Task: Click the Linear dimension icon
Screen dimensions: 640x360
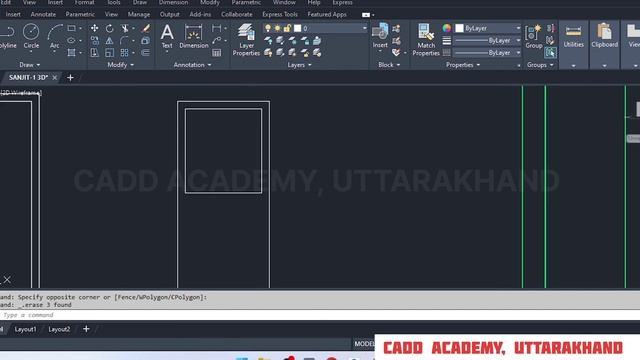Action: coord(216,28)
